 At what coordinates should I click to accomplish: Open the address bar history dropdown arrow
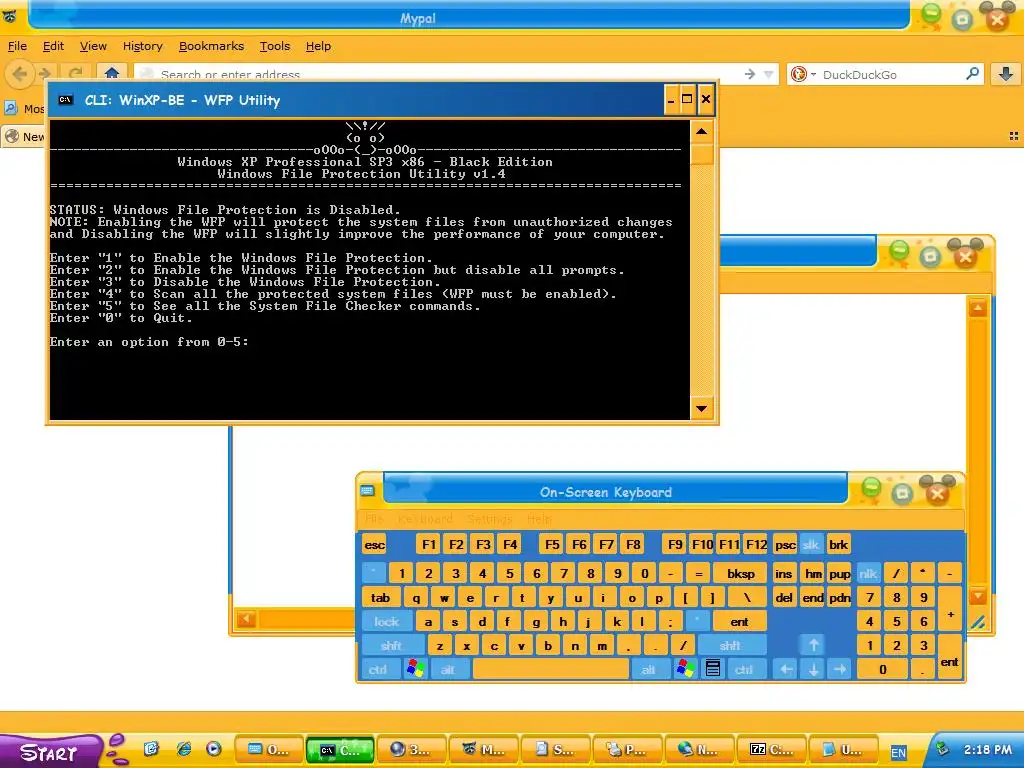(x=769, y=74)
